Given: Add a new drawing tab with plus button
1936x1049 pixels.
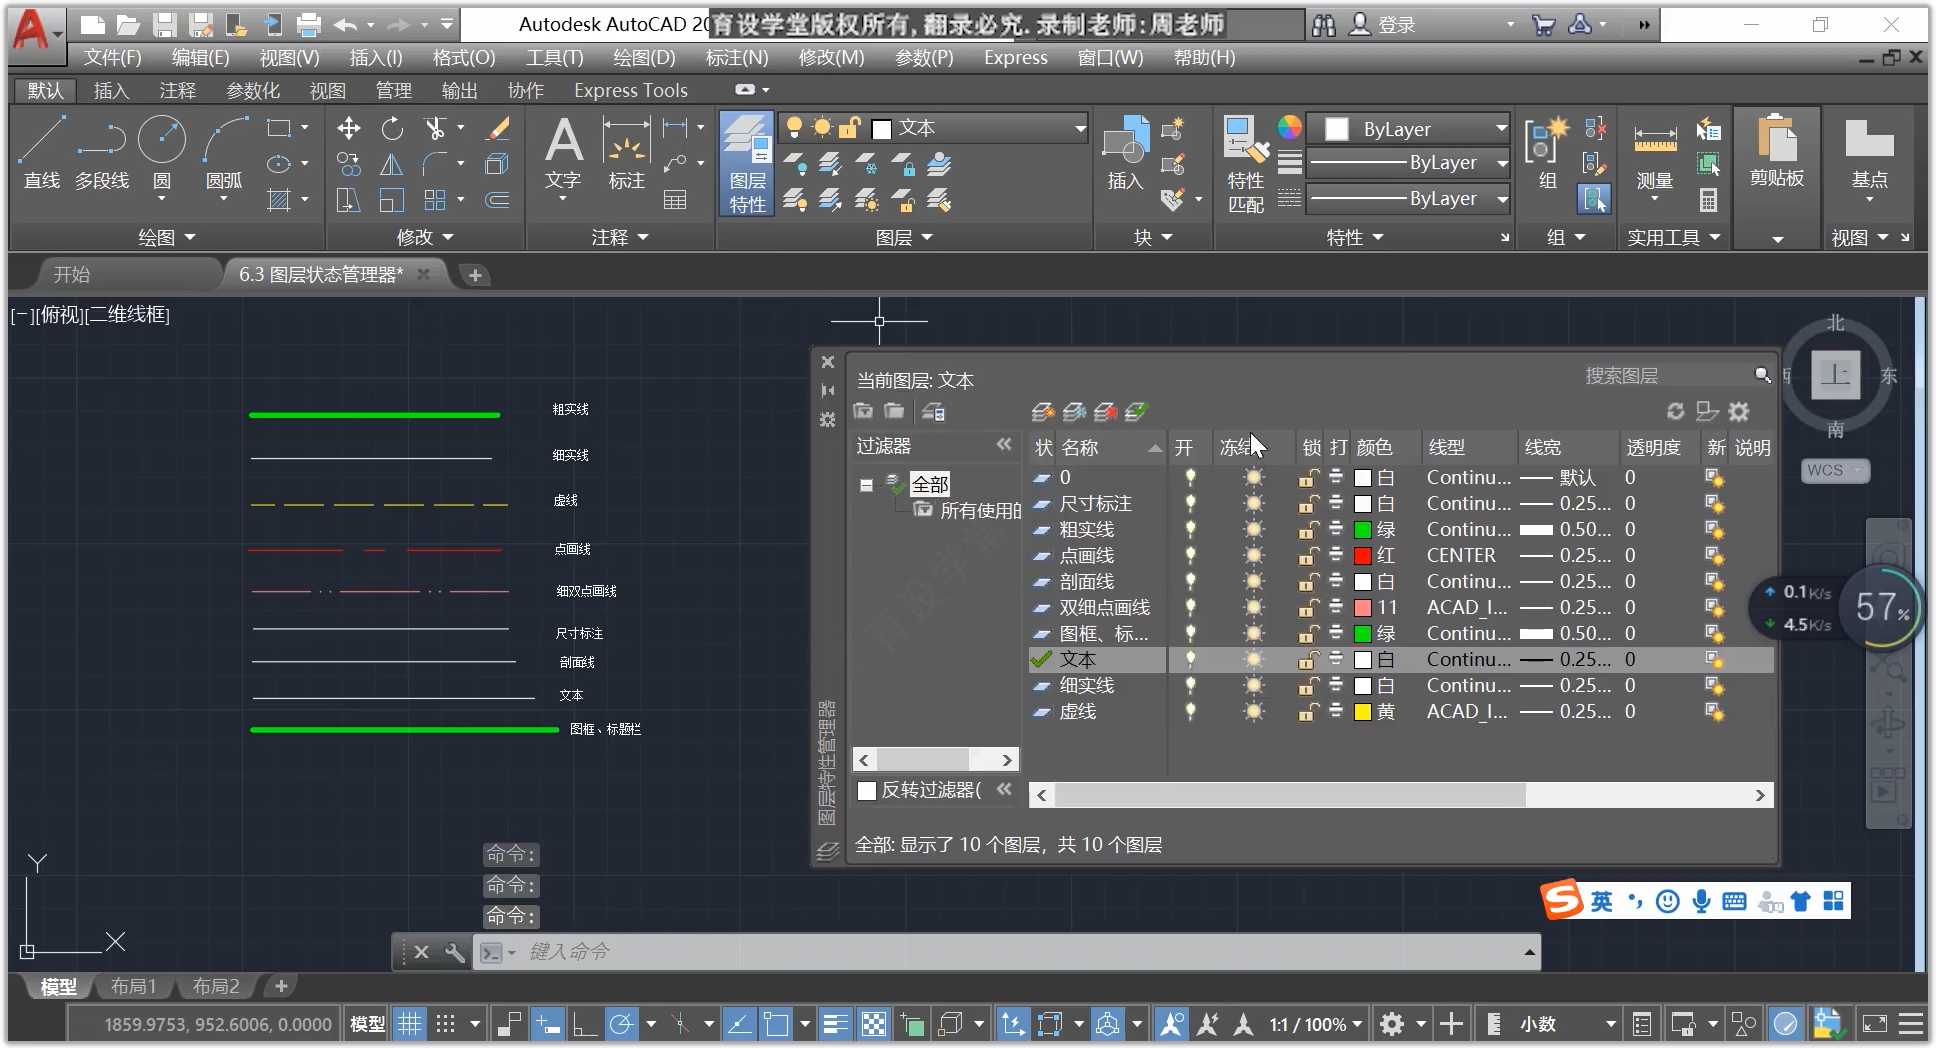Looking at the screenshot, I should click(x=475, y=275).
